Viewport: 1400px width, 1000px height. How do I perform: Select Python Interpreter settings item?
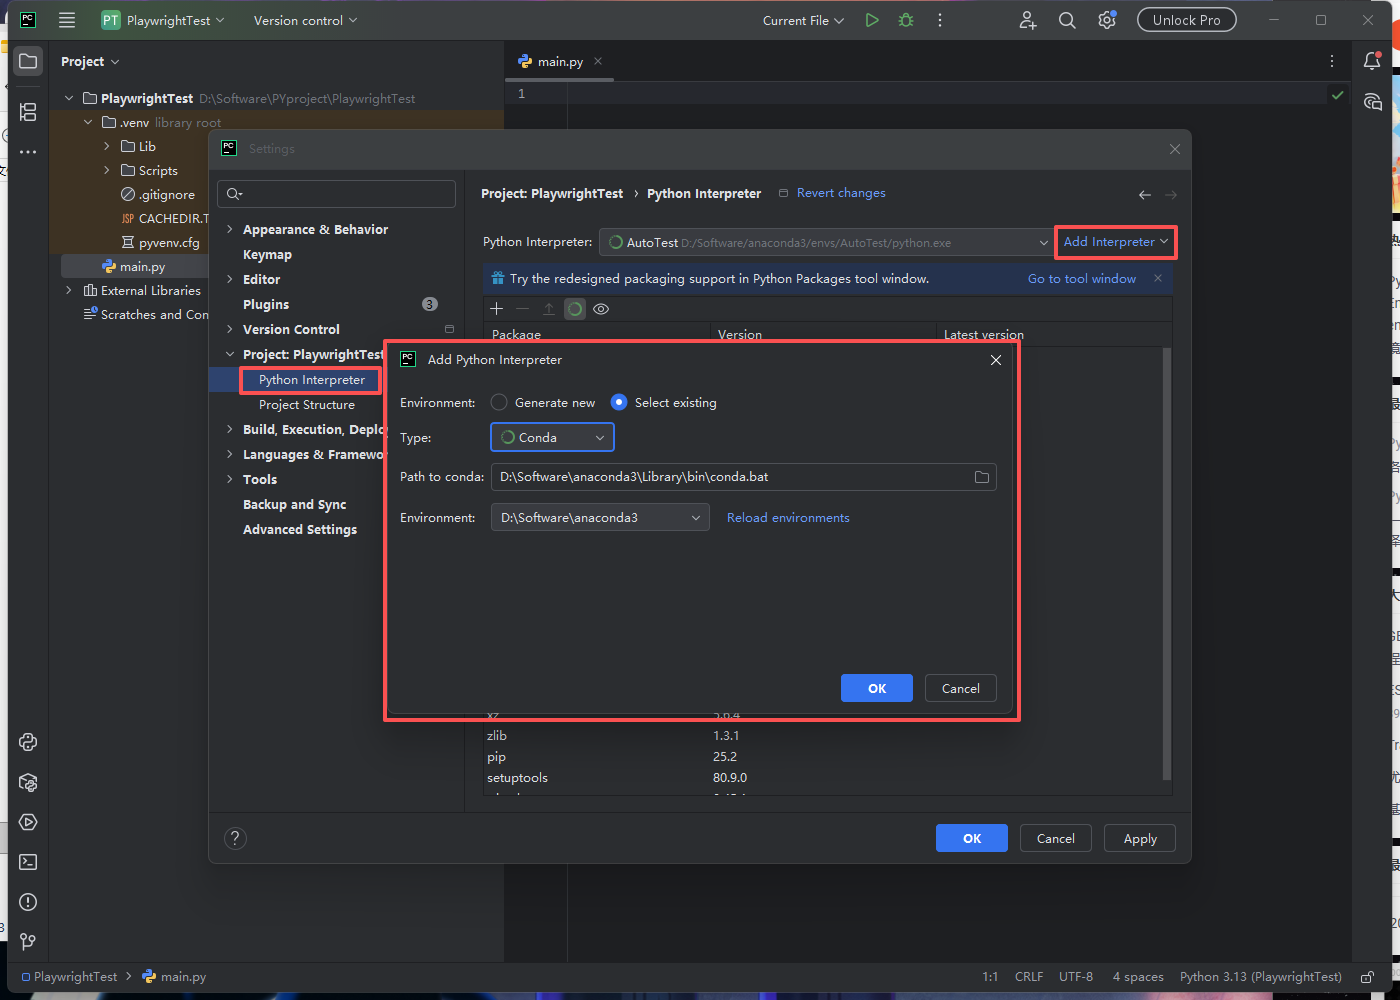tap(311, 379)
